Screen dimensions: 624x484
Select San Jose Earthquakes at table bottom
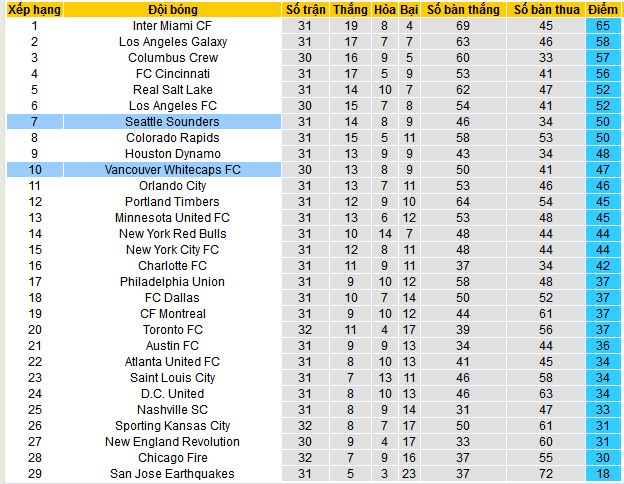point(172,473)
